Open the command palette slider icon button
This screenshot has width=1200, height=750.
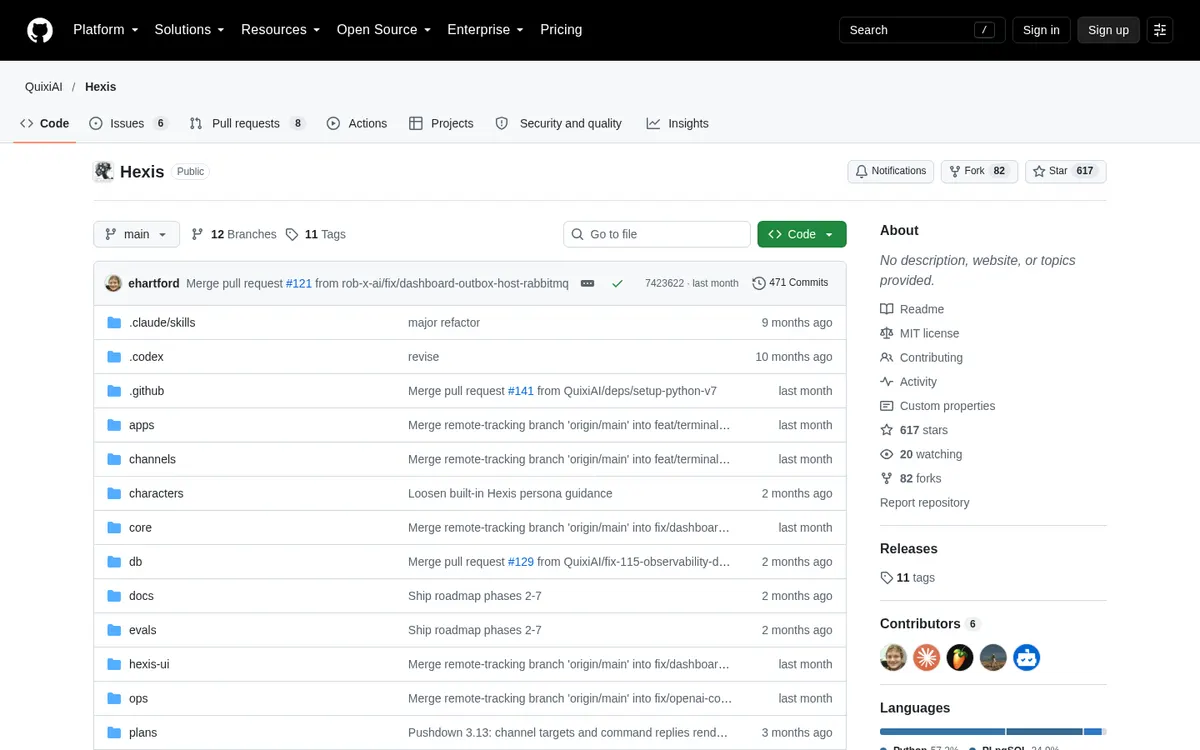point(1160,30)
